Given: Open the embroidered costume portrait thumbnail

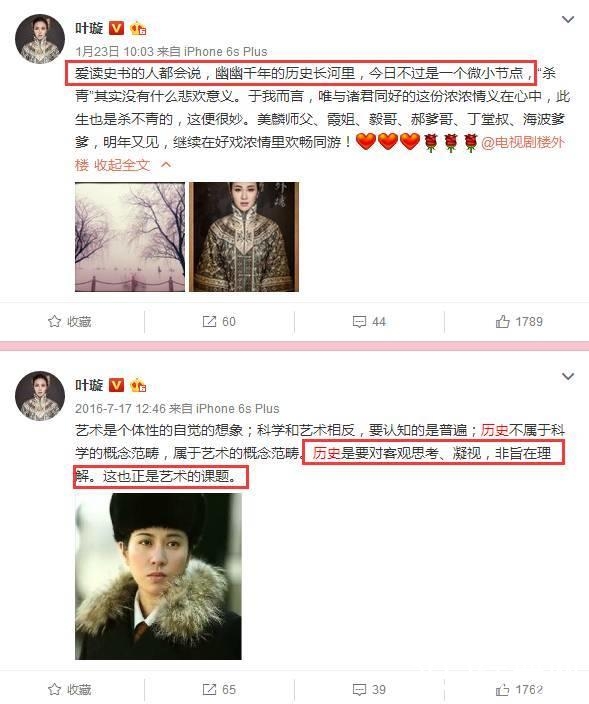Looking at the screenshot, I should point(244,237).
